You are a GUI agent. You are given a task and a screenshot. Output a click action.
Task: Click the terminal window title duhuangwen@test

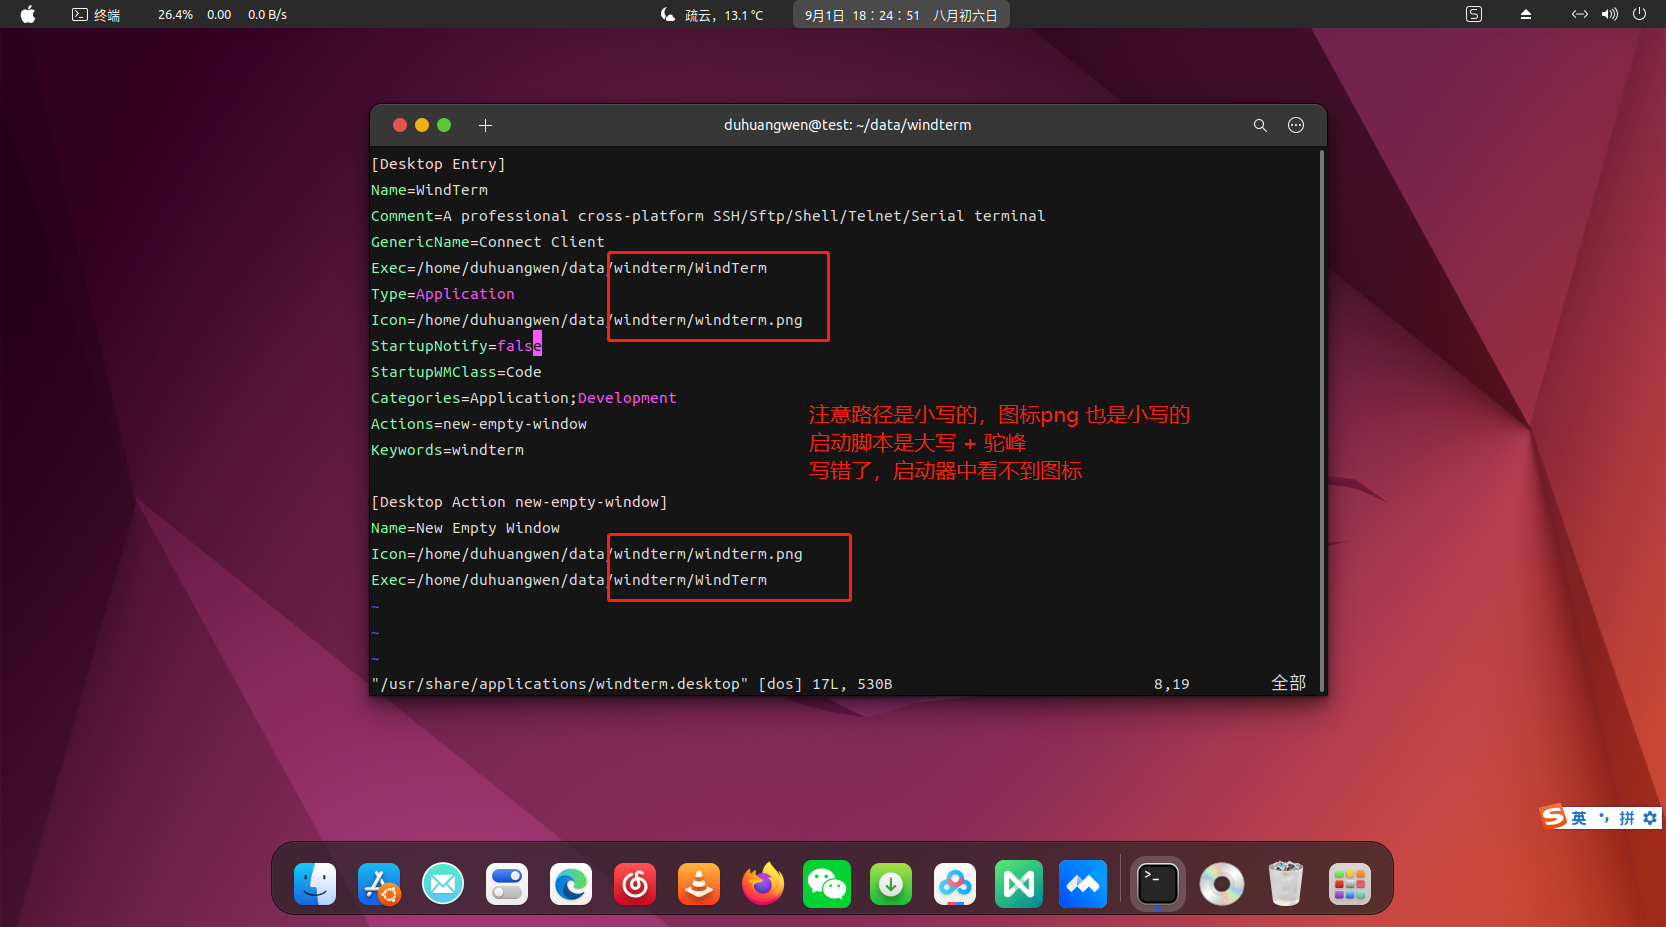point(847,125)
